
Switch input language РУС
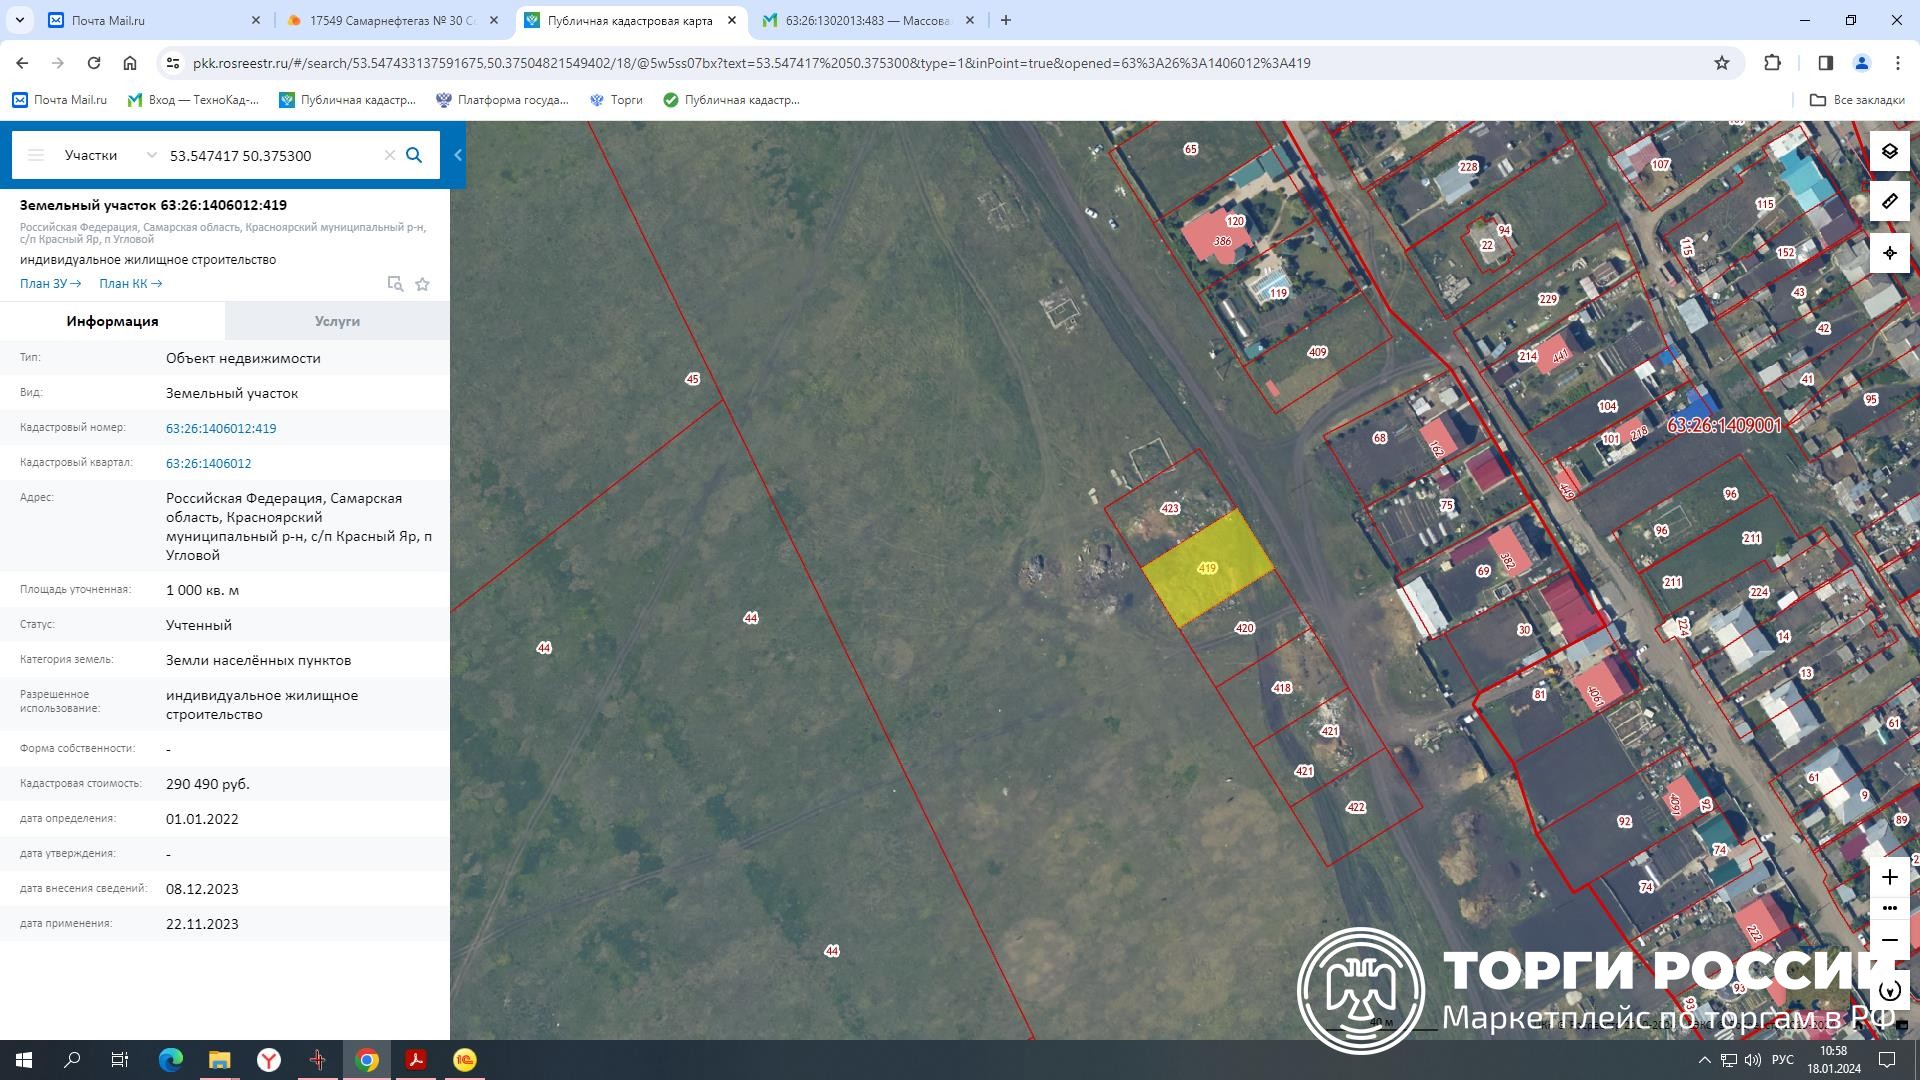click(x=1782, y=1060)
